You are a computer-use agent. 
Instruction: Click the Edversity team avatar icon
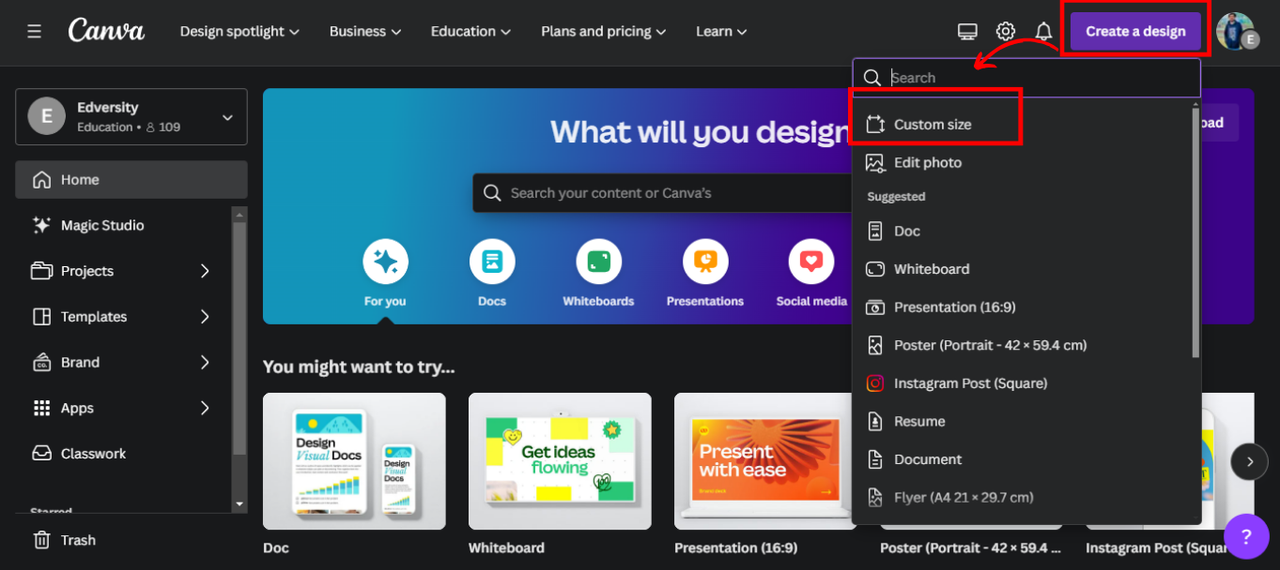click(46, 116)
